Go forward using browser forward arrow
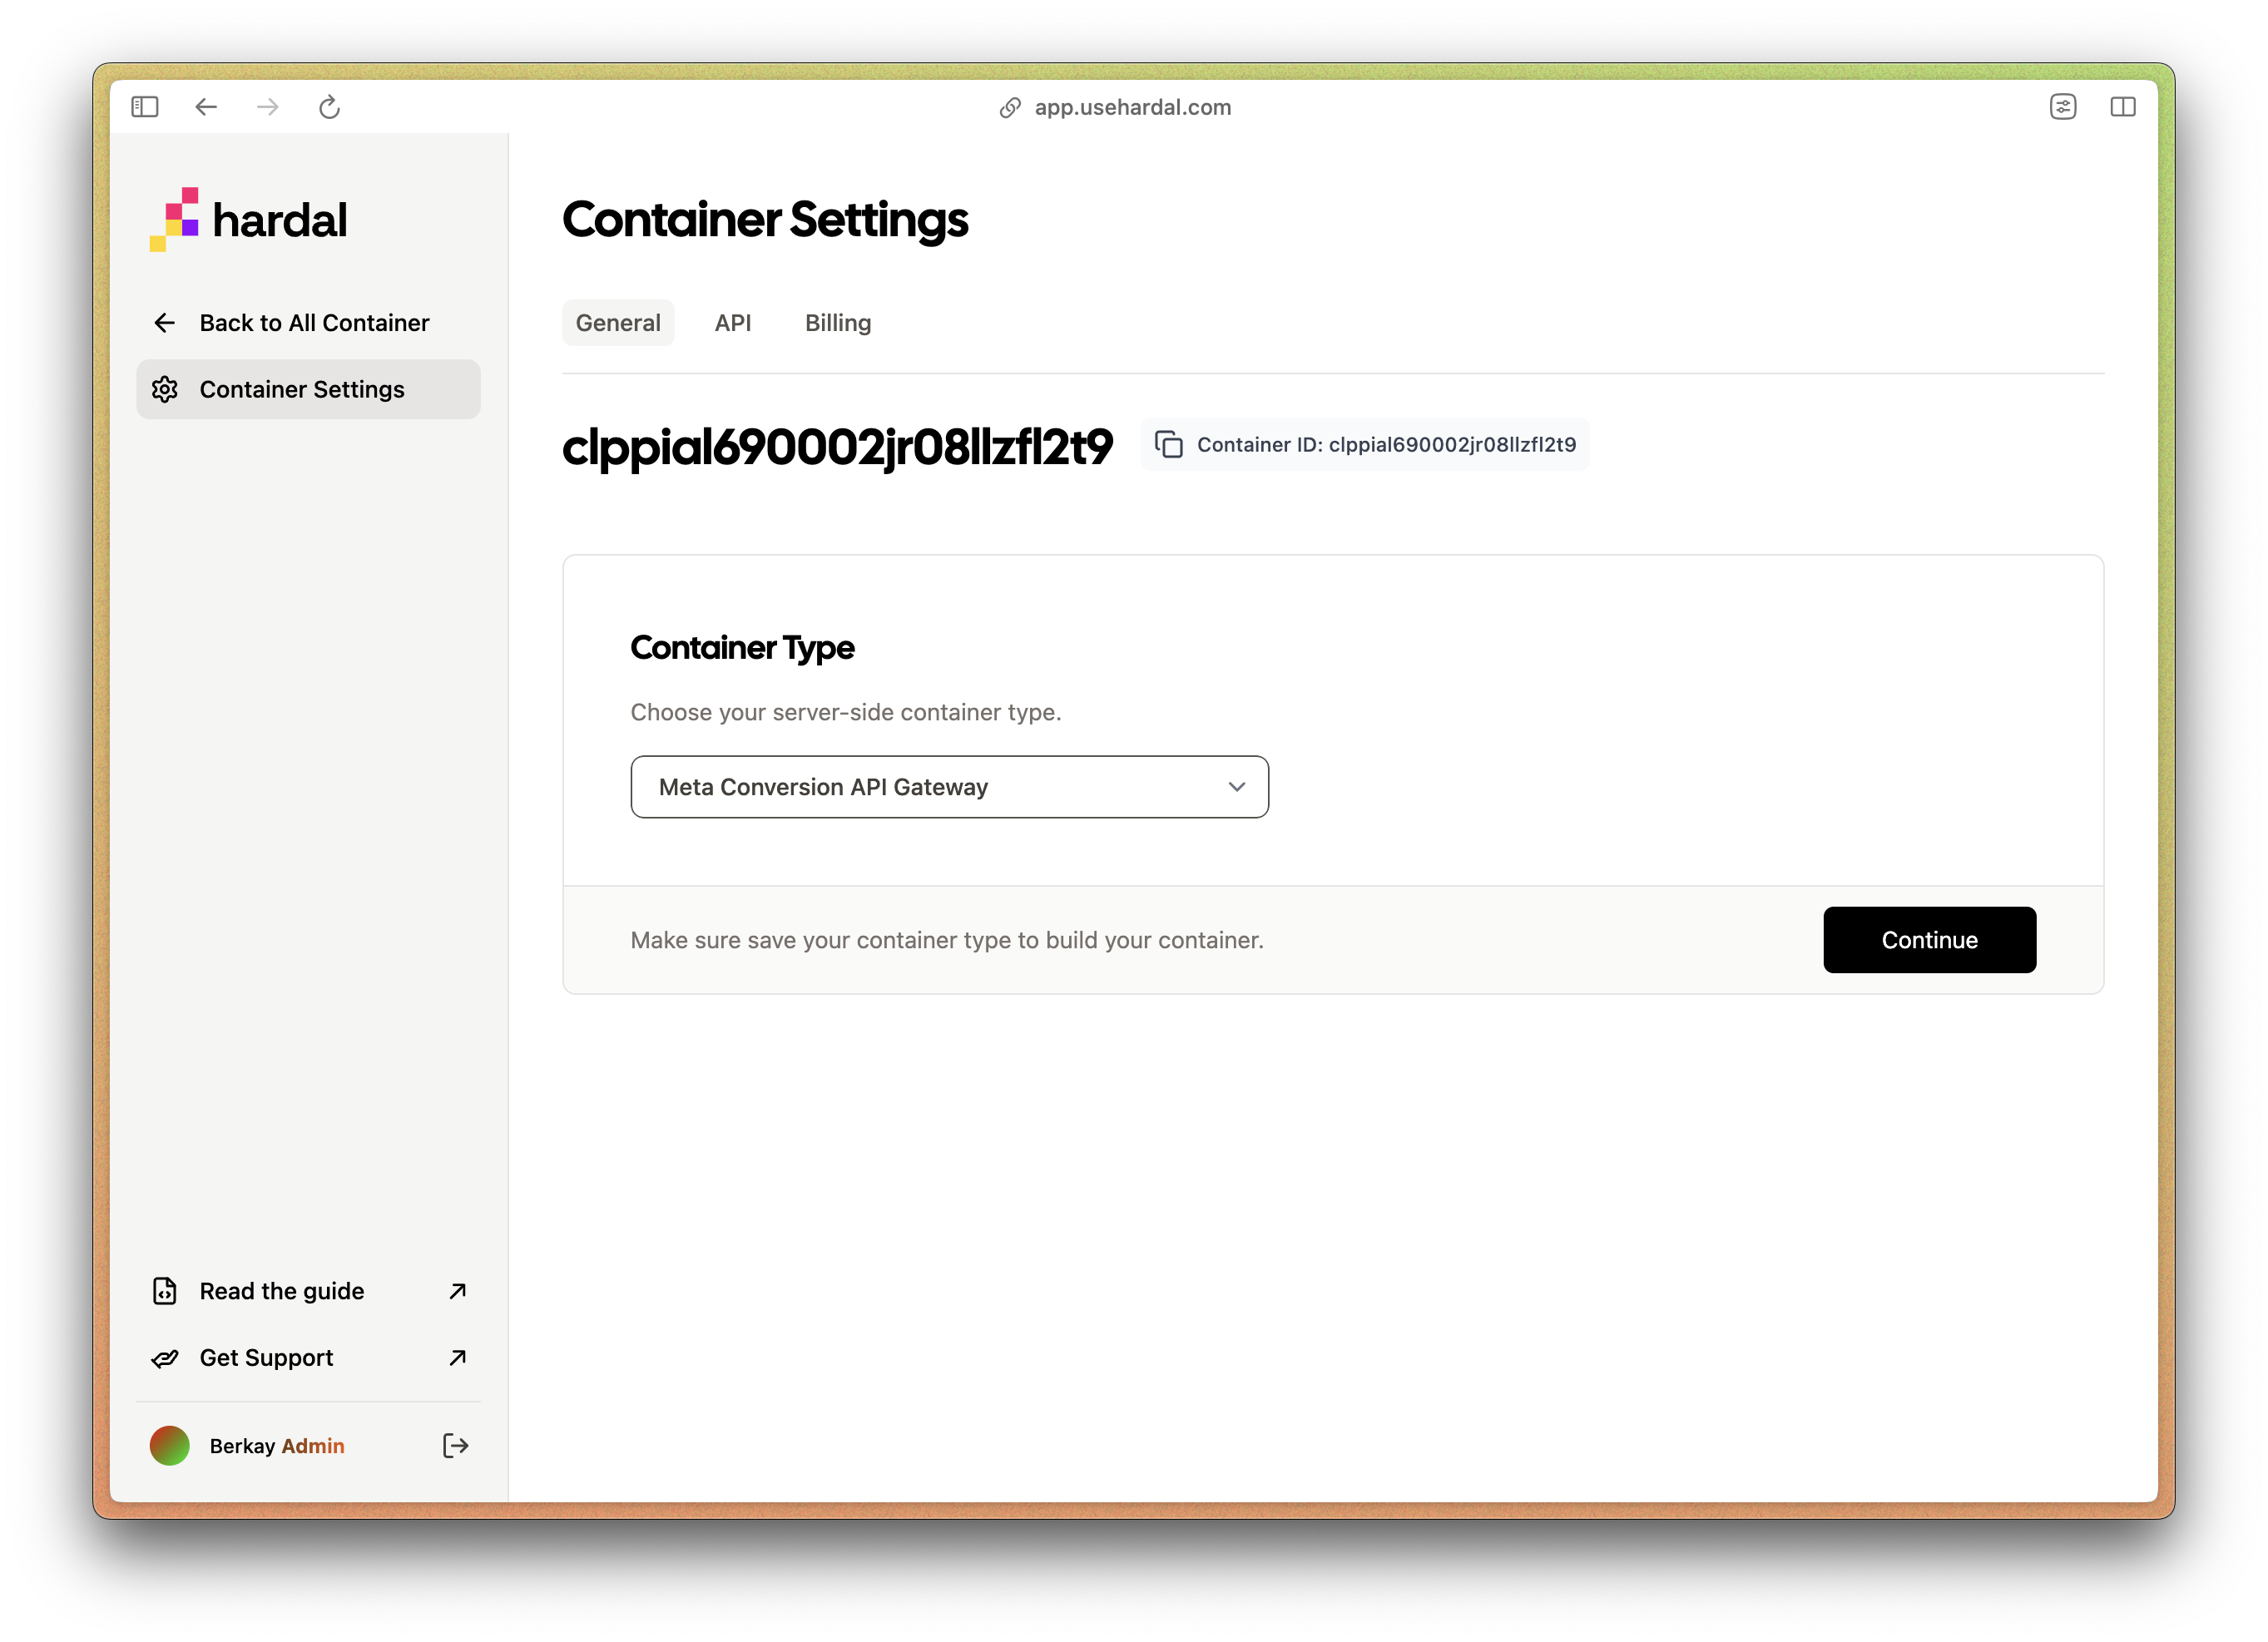2268x1642 pixels. click(267, 107)
